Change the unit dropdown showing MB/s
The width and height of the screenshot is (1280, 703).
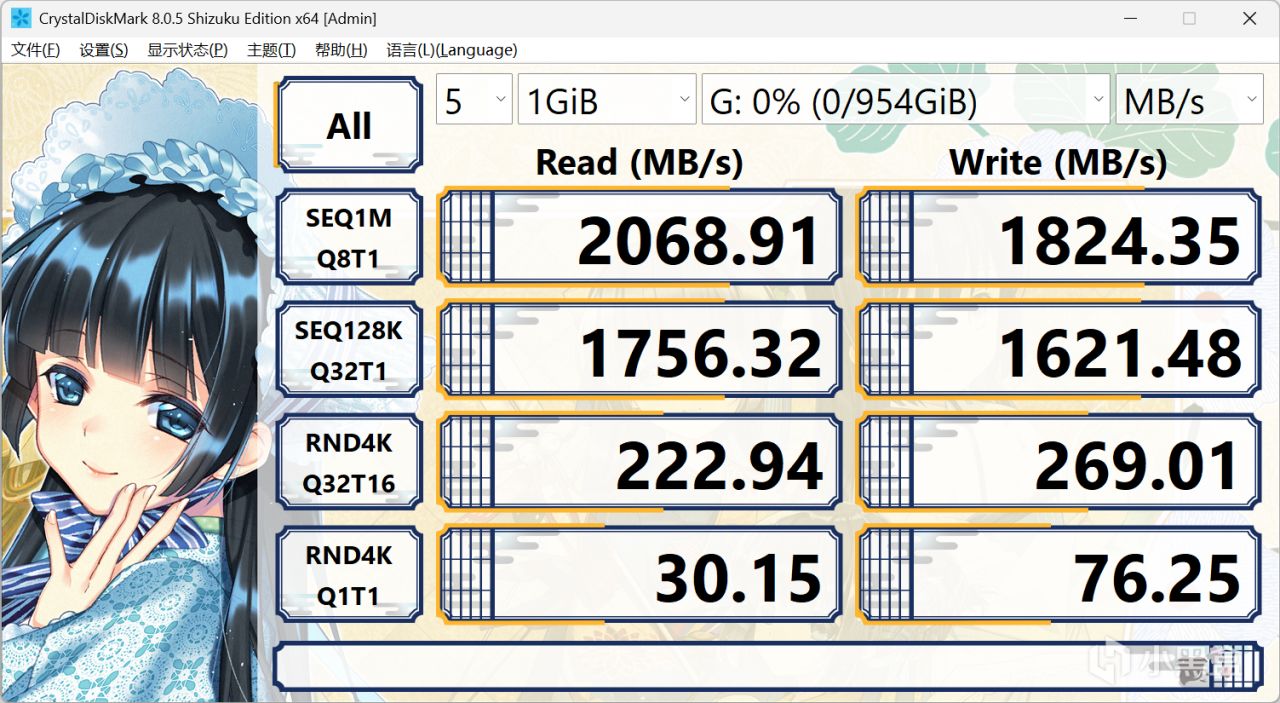click(1190, 100)
